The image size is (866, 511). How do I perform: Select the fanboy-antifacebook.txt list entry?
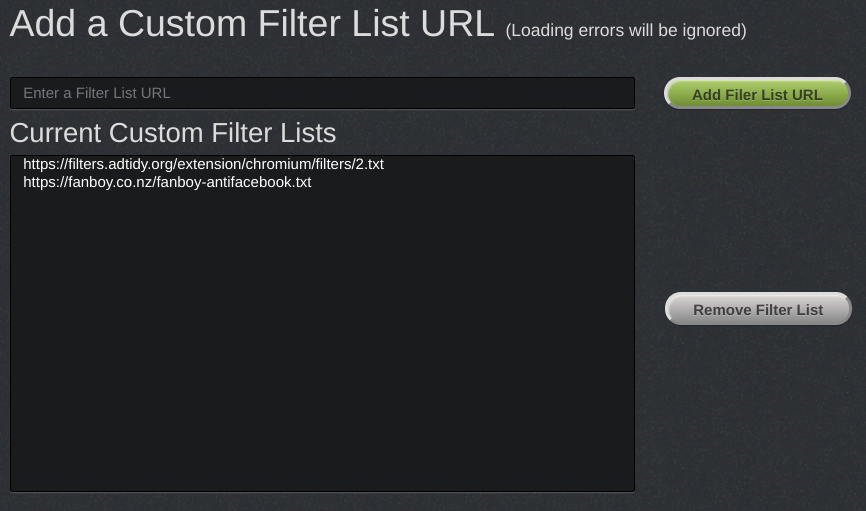322,182
